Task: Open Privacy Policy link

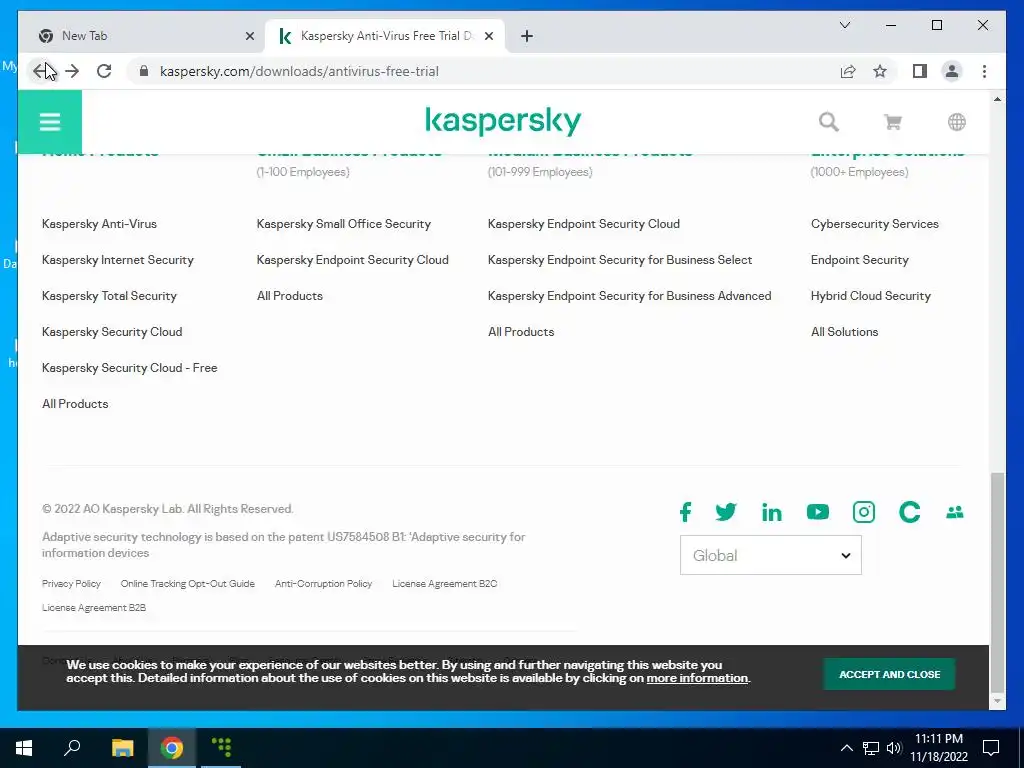Action: click(x=71, y=584)
